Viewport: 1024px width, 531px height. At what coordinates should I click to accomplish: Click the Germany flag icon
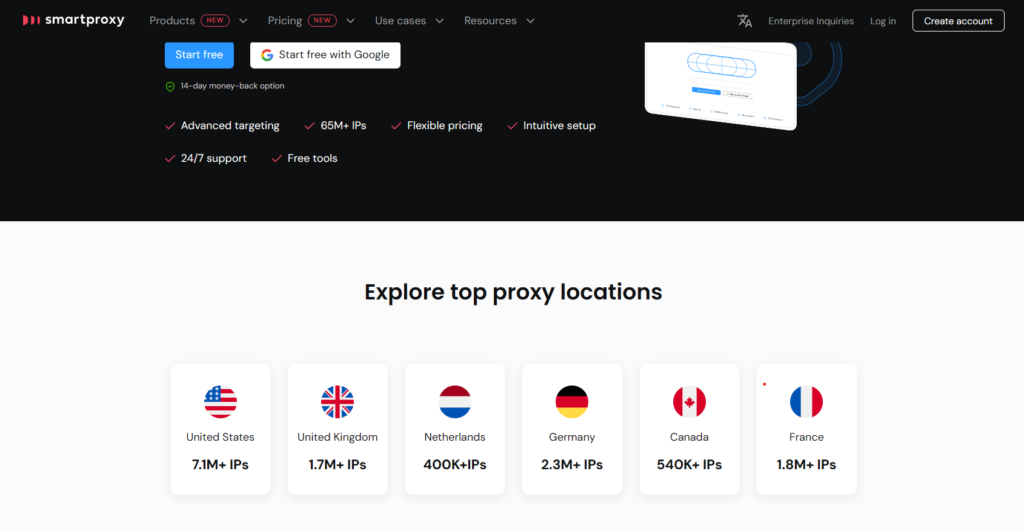[572, 402]
